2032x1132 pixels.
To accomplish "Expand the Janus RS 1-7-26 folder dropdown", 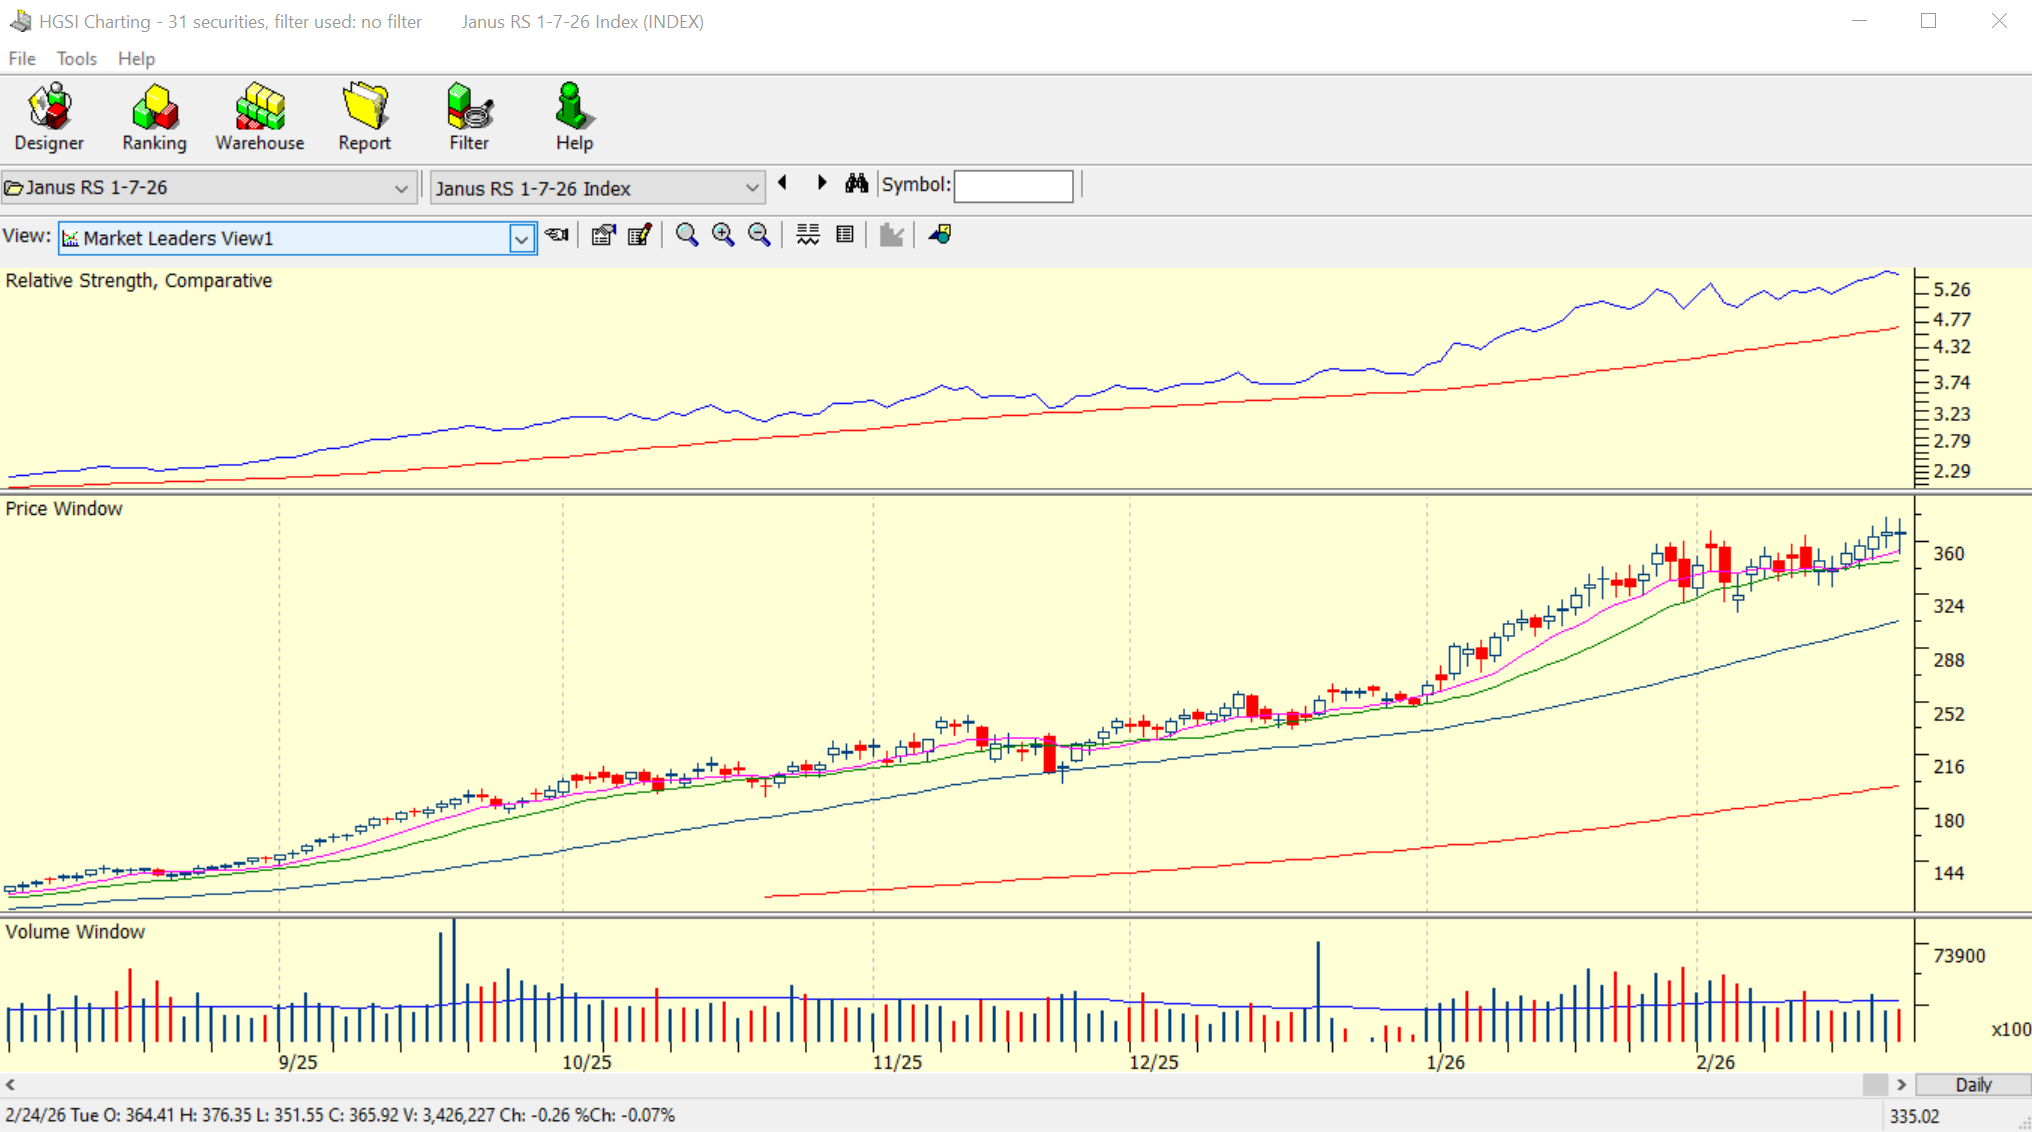I will coord(401,188).
